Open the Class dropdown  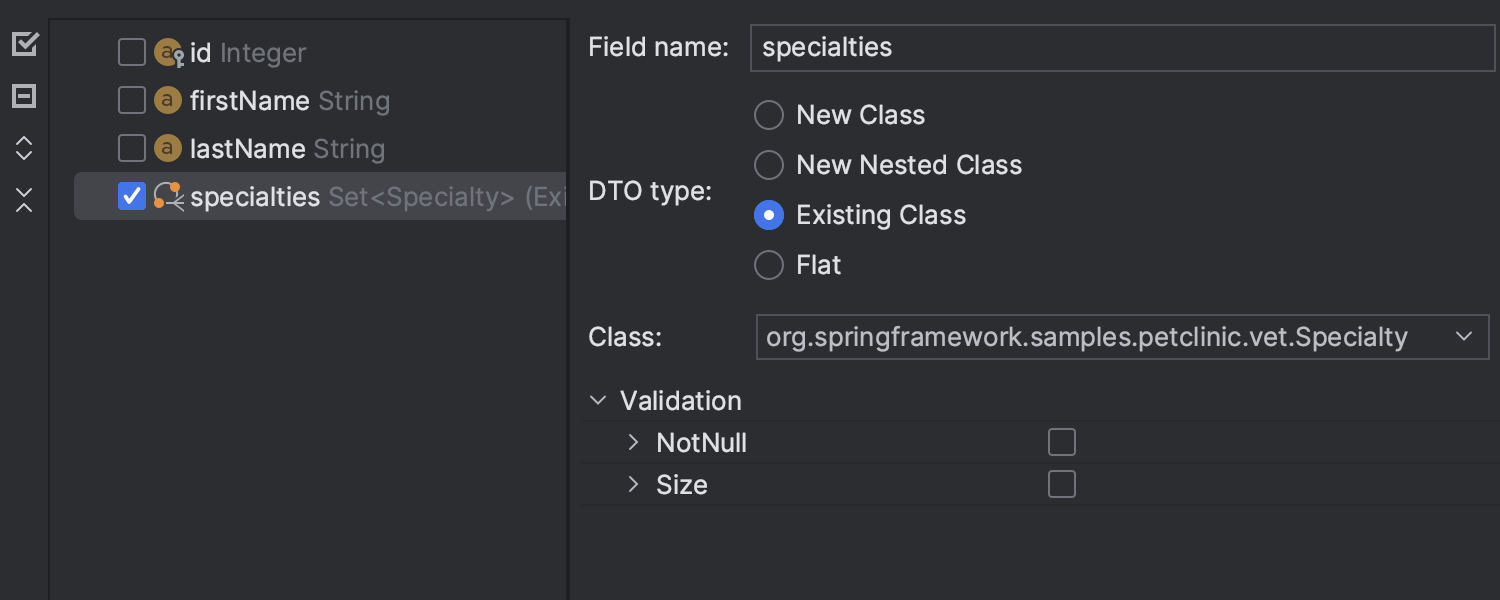[1122, 337]
